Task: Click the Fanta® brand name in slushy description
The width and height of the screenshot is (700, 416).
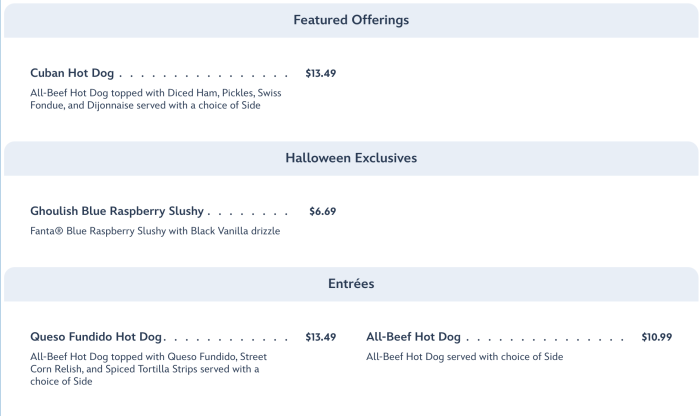Action: point(49,231)
